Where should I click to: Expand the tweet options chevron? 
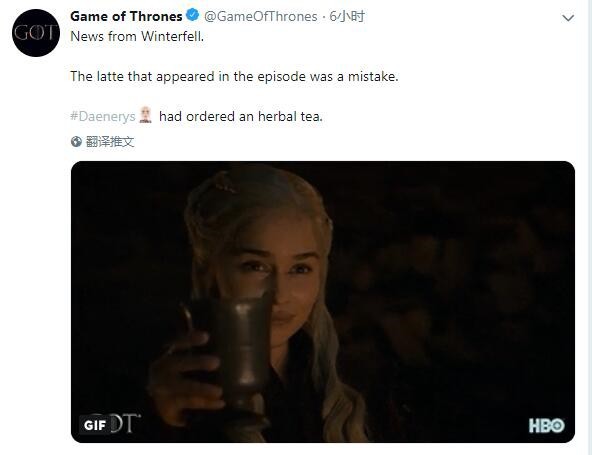click(568, 18)
